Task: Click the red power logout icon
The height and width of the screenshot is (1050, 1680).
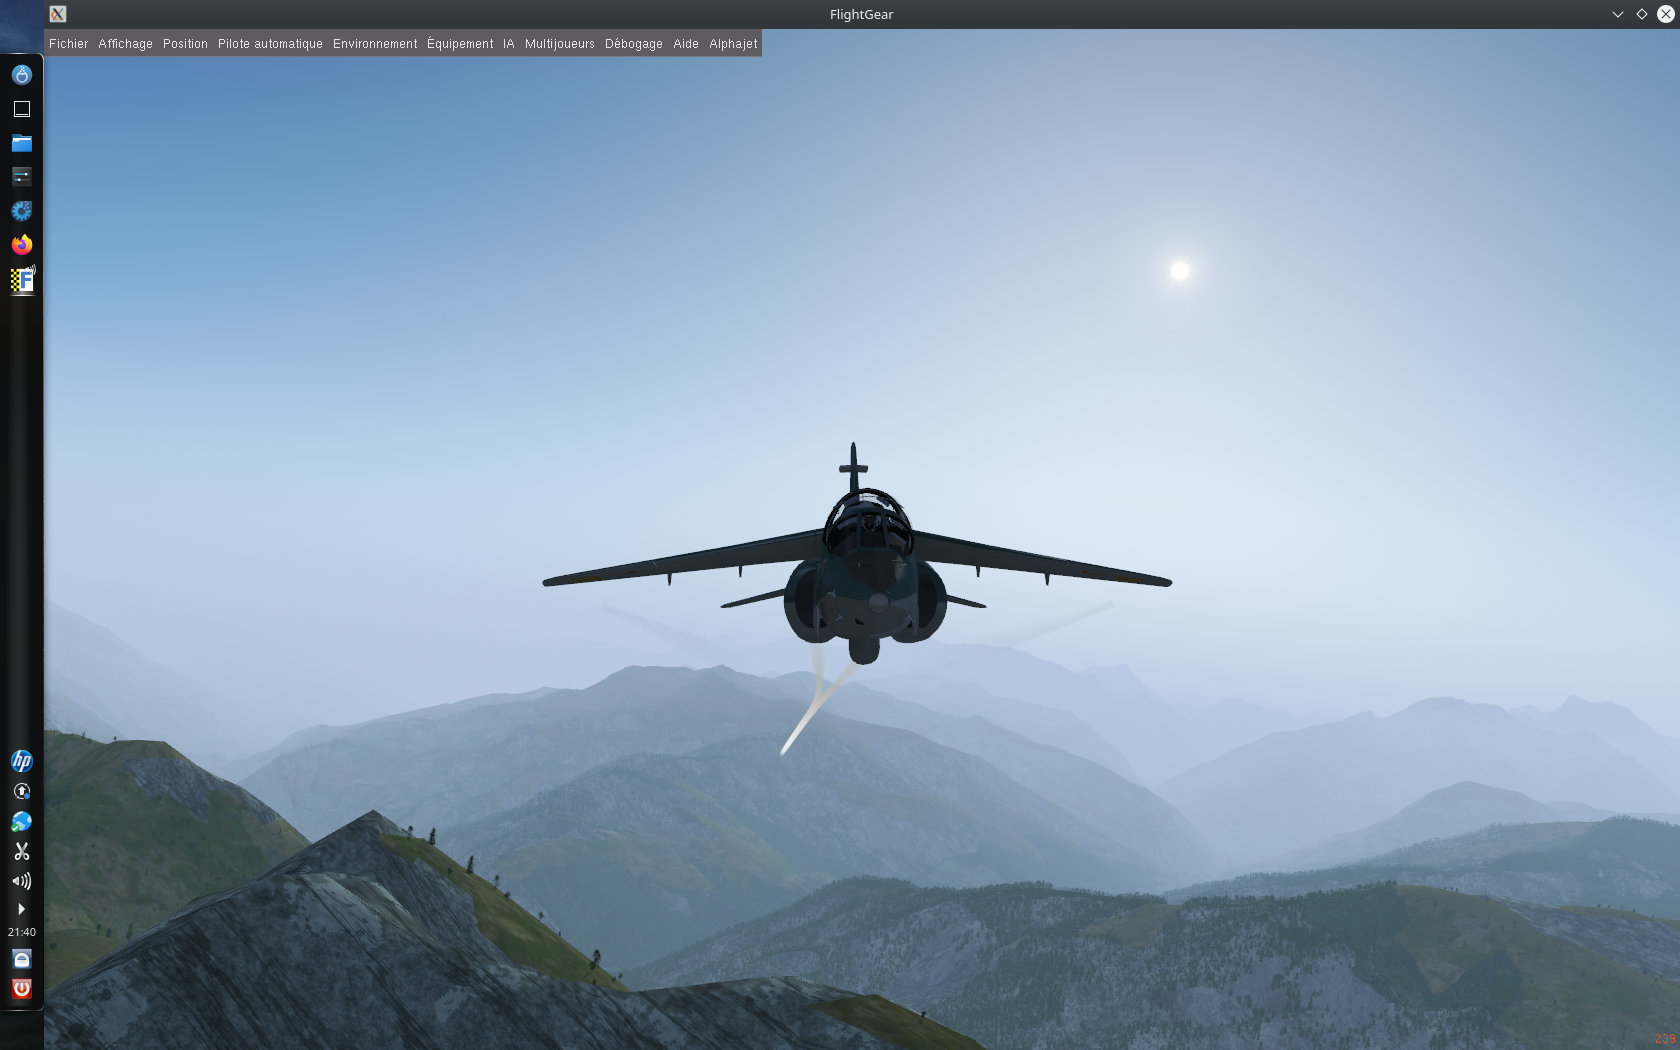Action: tap(22, 989)
